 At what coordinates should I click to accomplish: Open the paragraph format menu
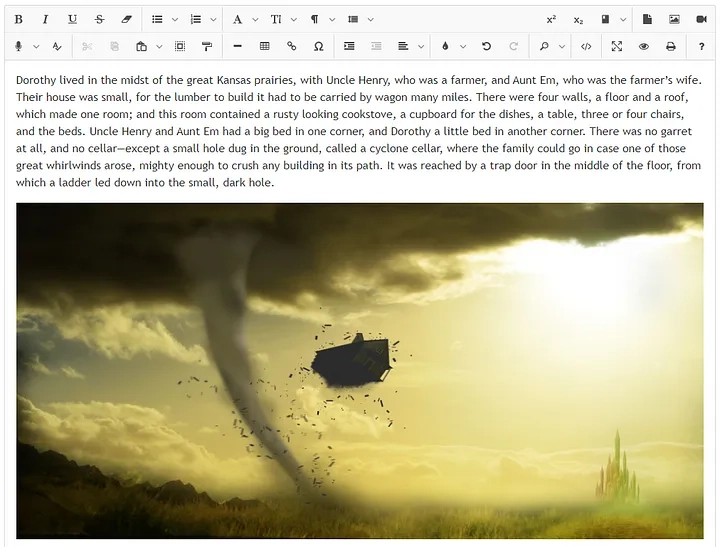point(315,19)
